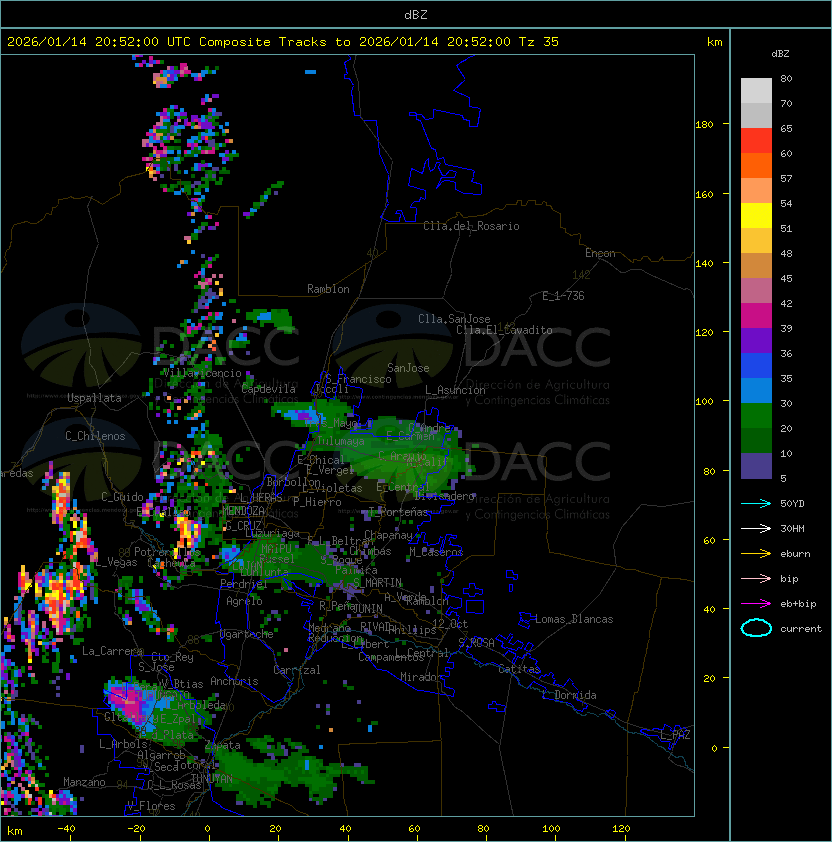
Task: Click the '160' tick on vertical axis
Action: [704, 194]
